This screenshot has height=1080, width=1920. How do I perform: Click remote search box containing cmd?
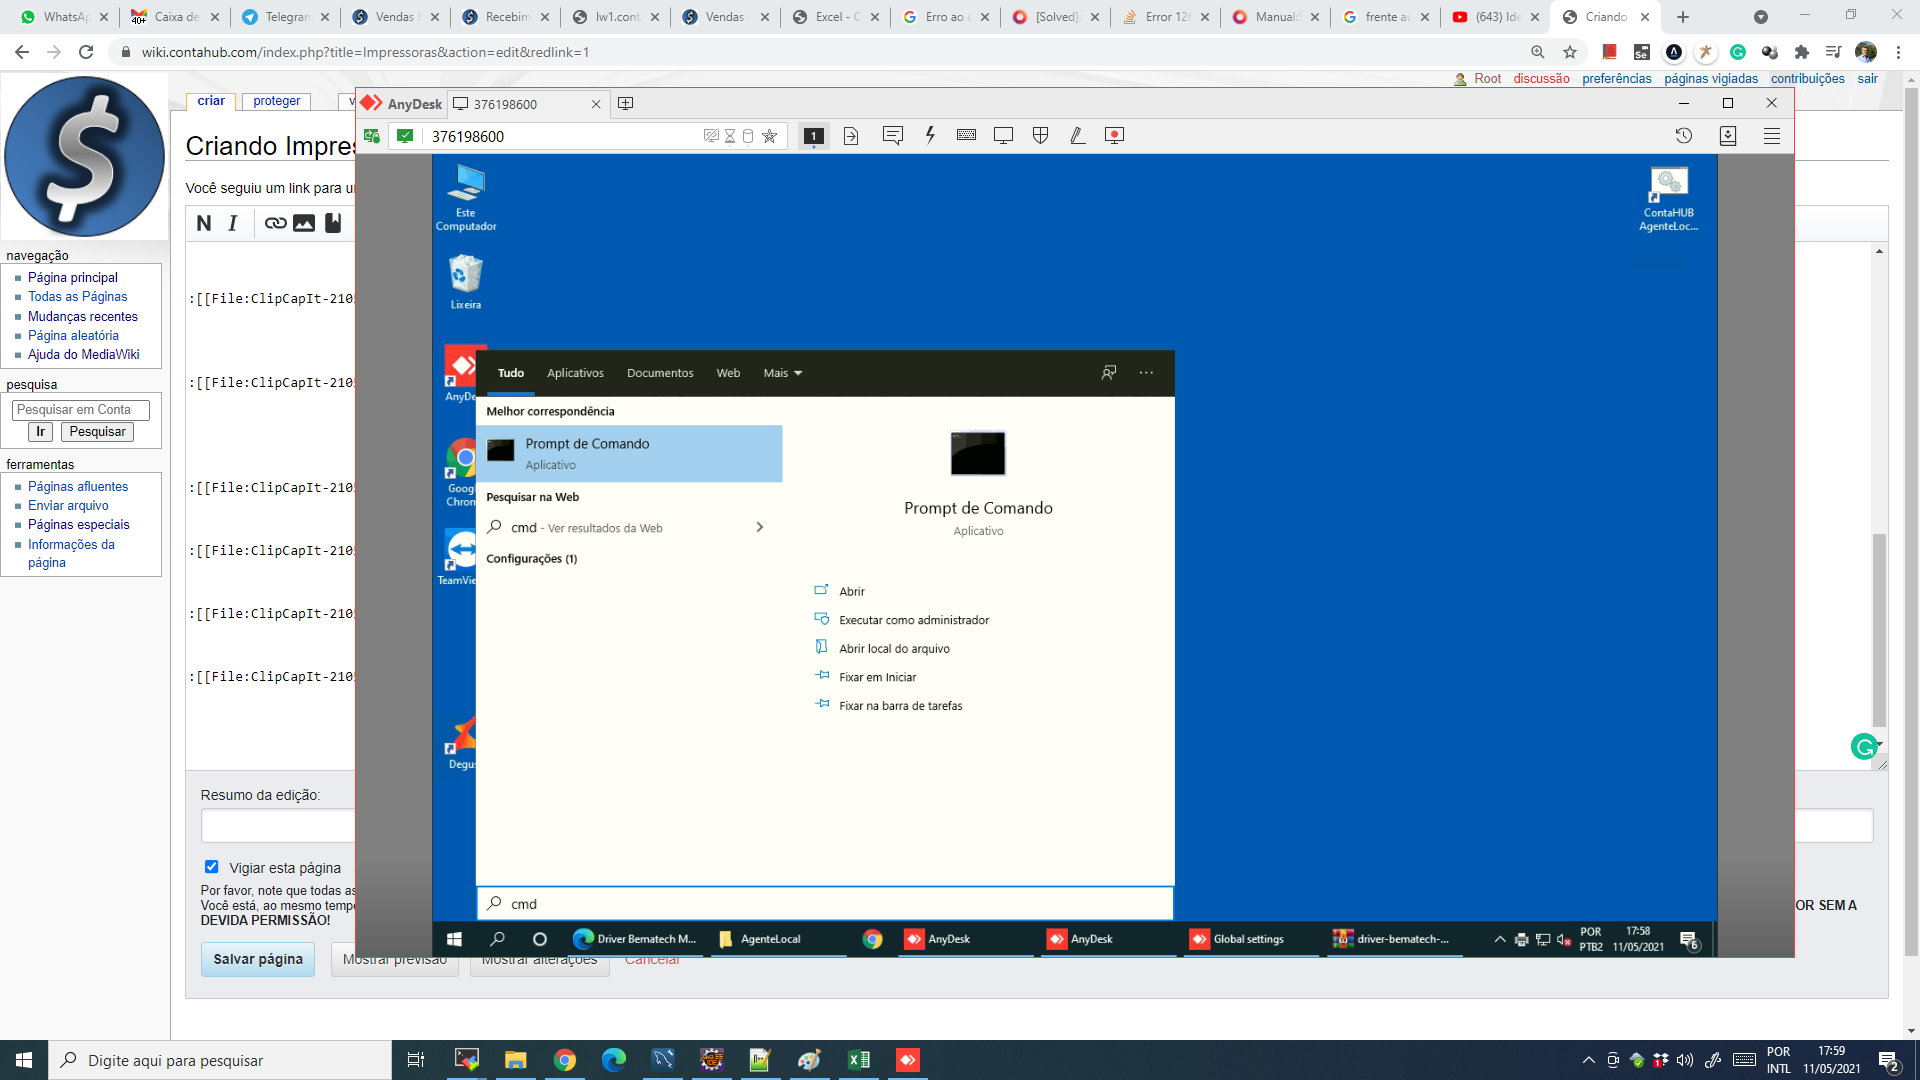point(825,903)
